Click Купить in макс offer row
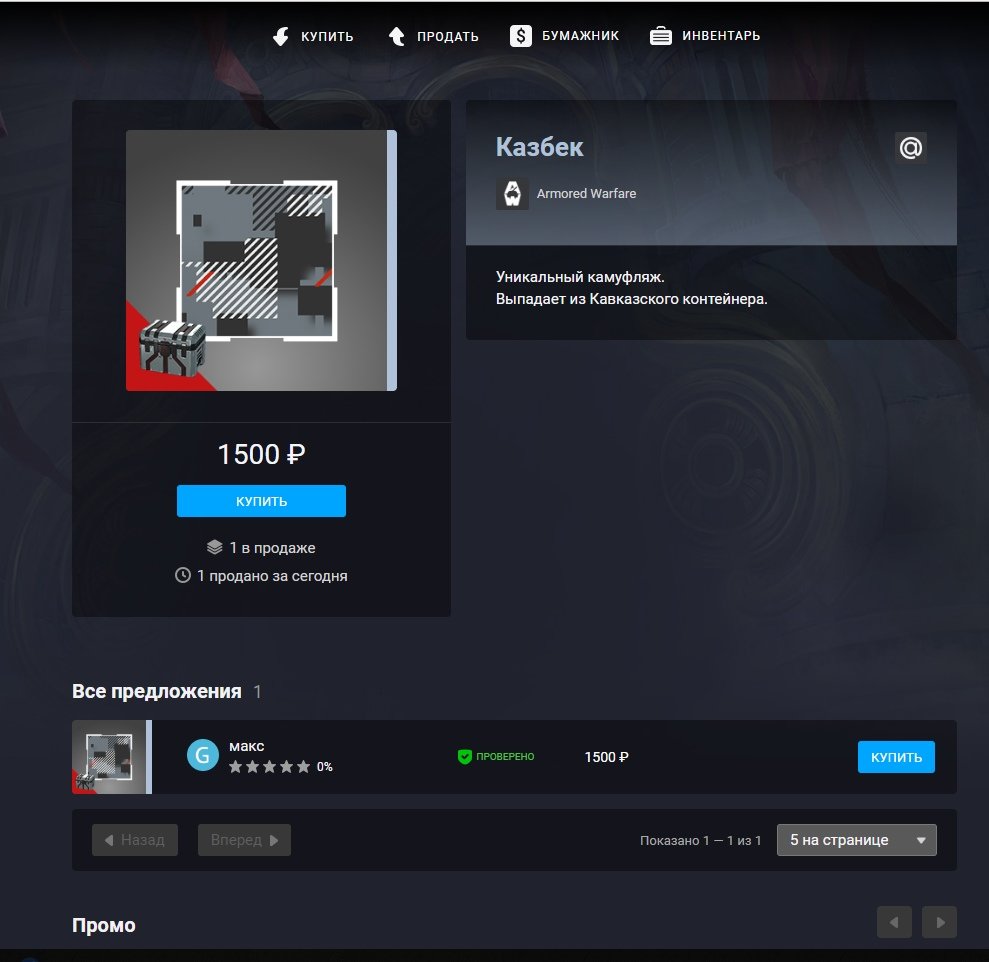Screen dimensions: 989x962 [896, 757]
